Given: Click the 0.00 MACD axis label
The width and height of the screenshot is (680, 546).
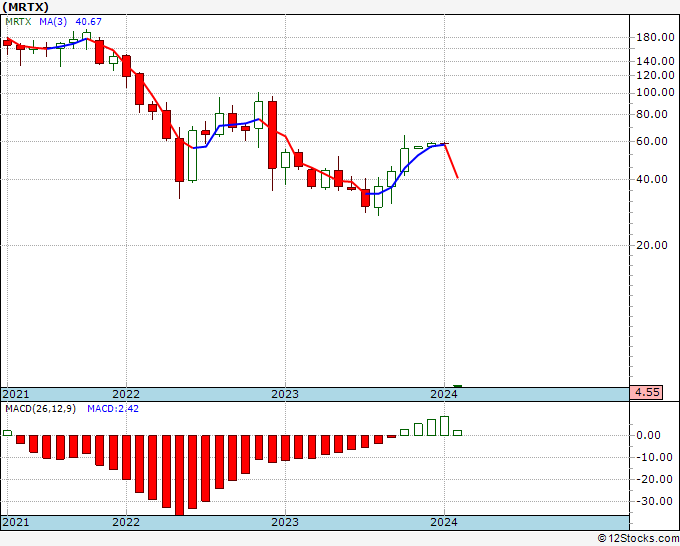Looking at the screenshot, I should pos(648,435).
